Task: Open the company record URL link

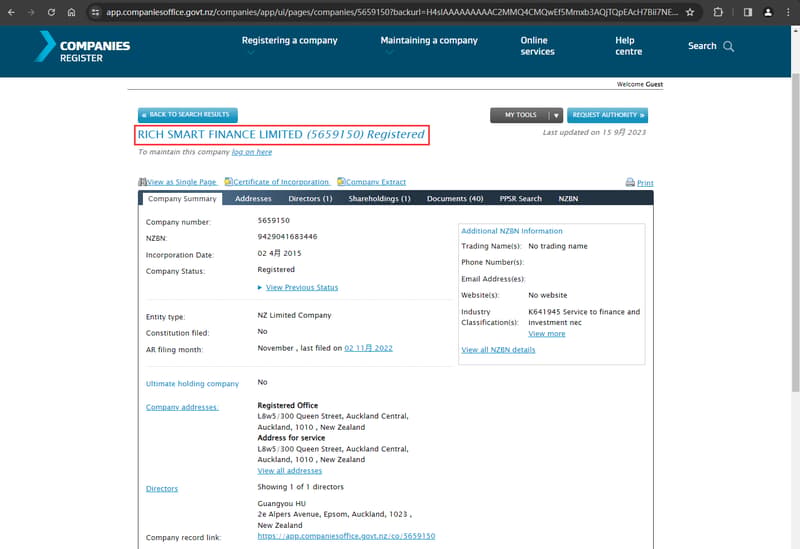Action: coord(346,536)
